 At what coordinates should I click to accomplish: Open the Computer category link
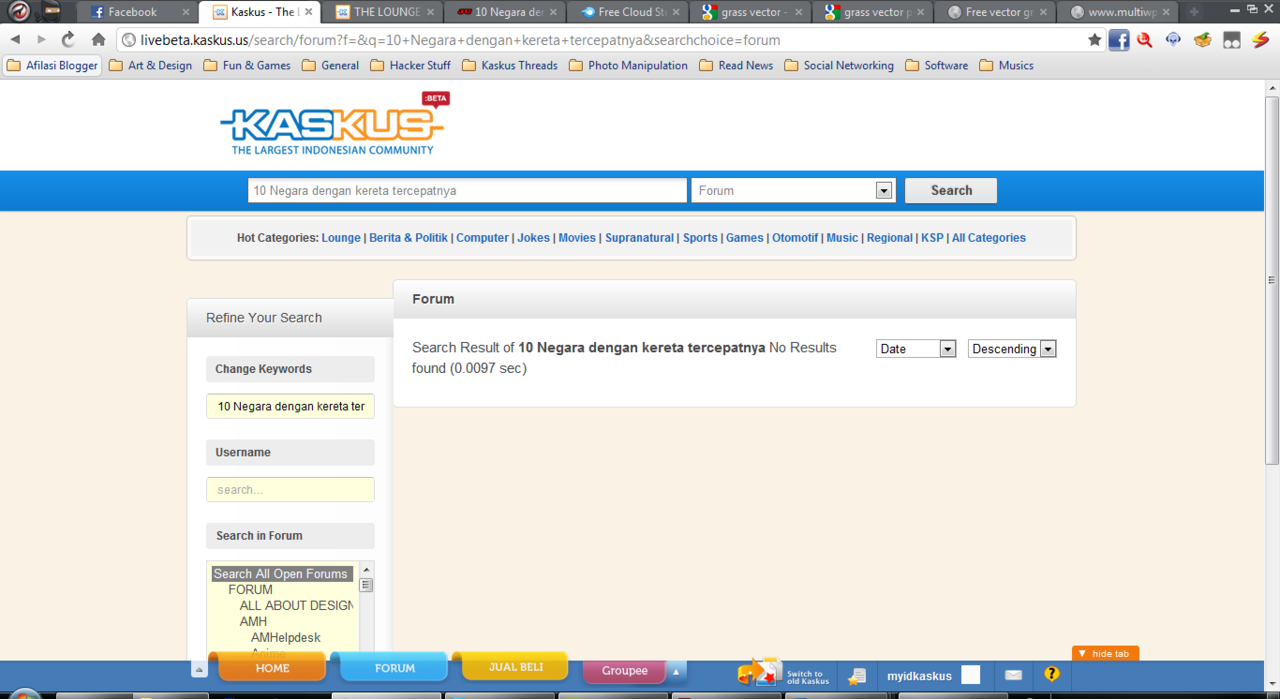[x=482, y=238]
